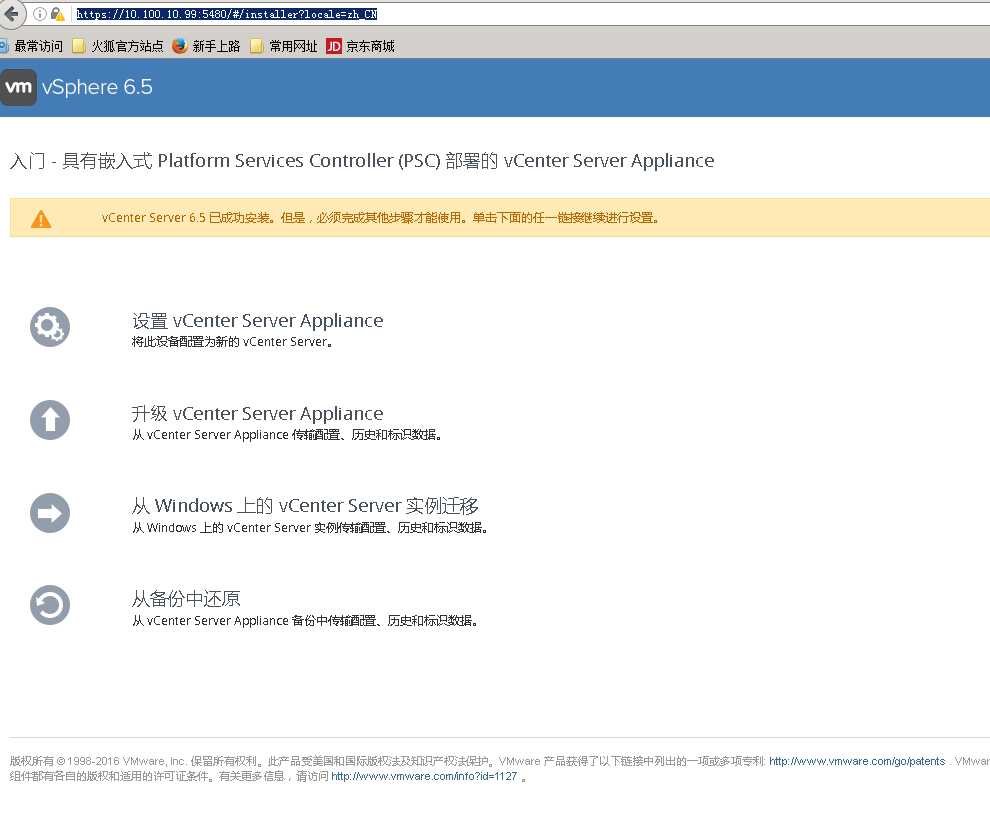Click migrate description starting 从 Windows 上的 vCenter Server 实例传输
Screen dimensions: 990x821
(309, 528)
